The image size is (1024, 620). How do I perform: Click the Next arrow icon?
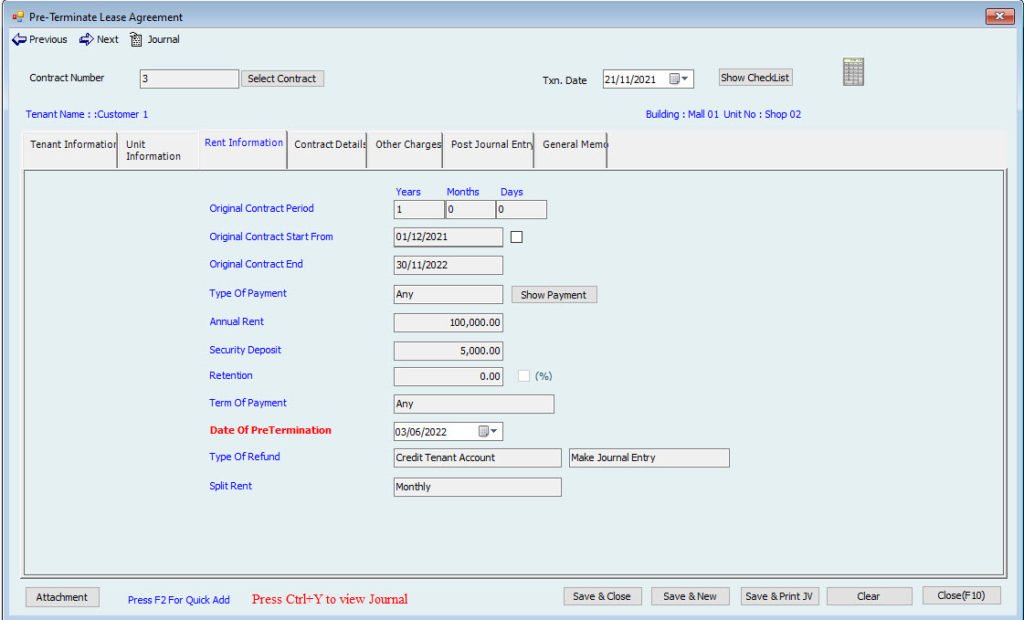click(x=86, y=40)
